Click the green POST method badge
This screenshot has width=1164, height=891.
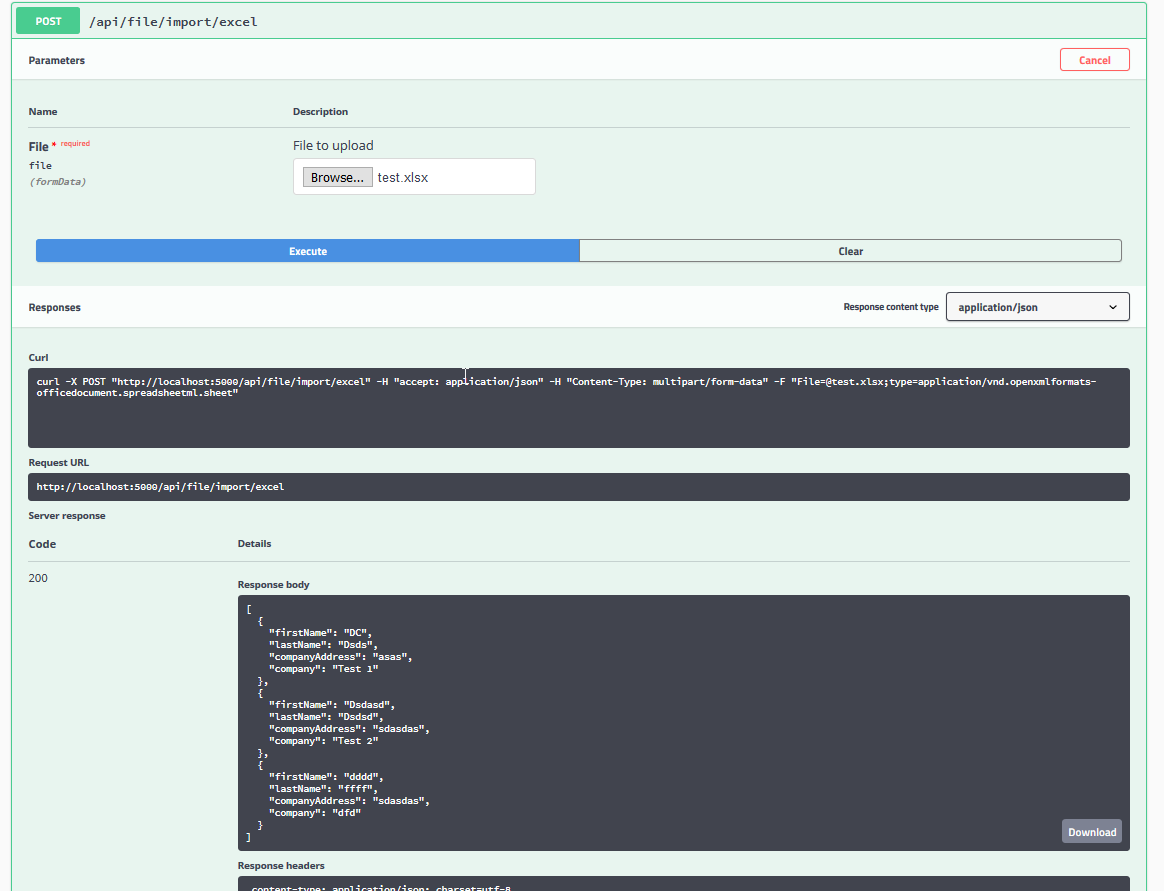48,22
